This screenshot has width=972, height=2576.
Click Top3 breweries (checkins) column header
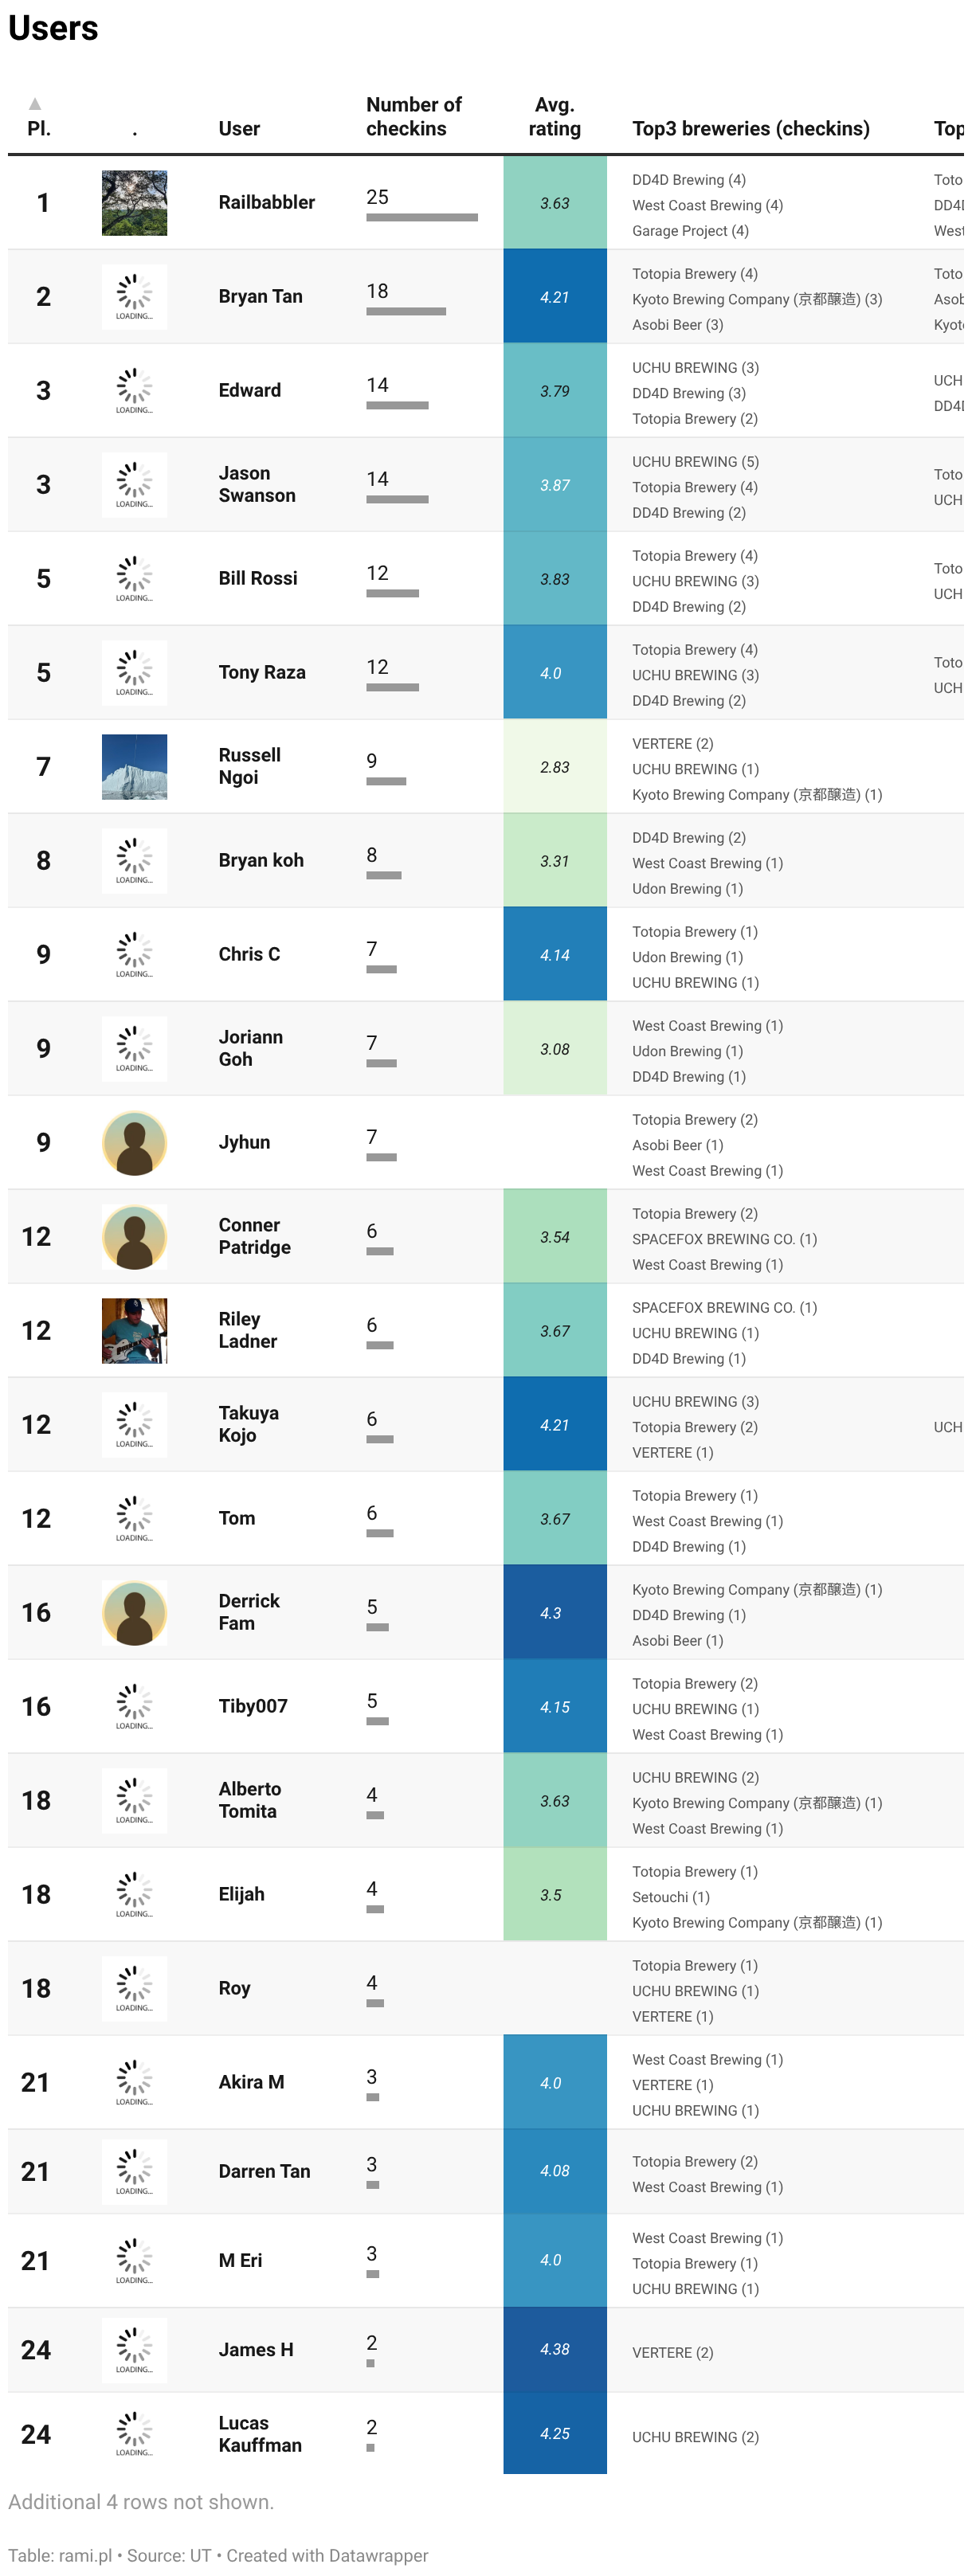pos(751,129)
